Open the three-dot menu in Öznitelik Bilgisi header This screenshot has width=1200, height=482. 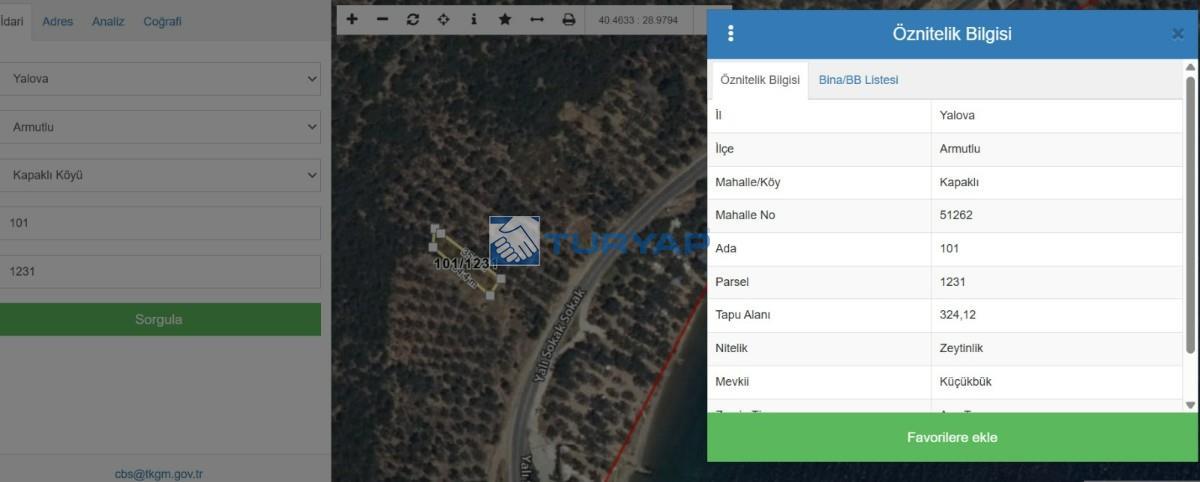point(731,34)
